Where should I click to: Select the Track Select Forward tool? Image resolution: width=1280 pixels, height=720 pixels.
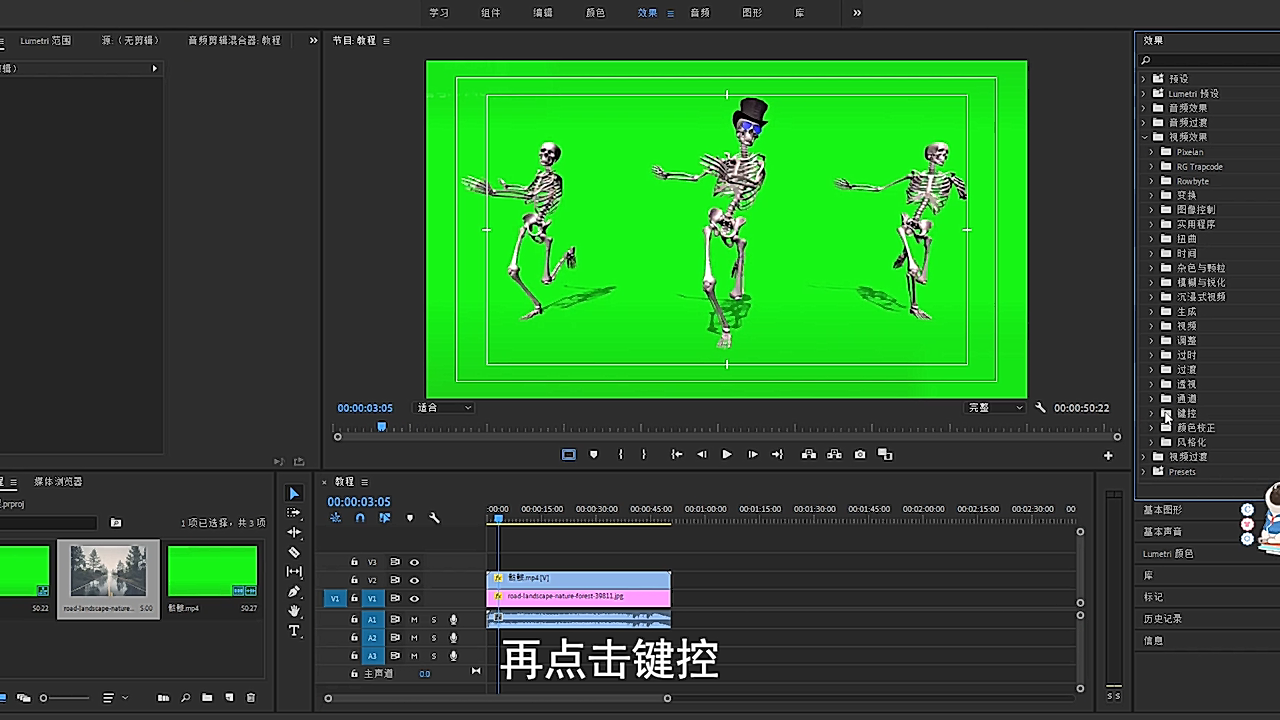(294, 512)
